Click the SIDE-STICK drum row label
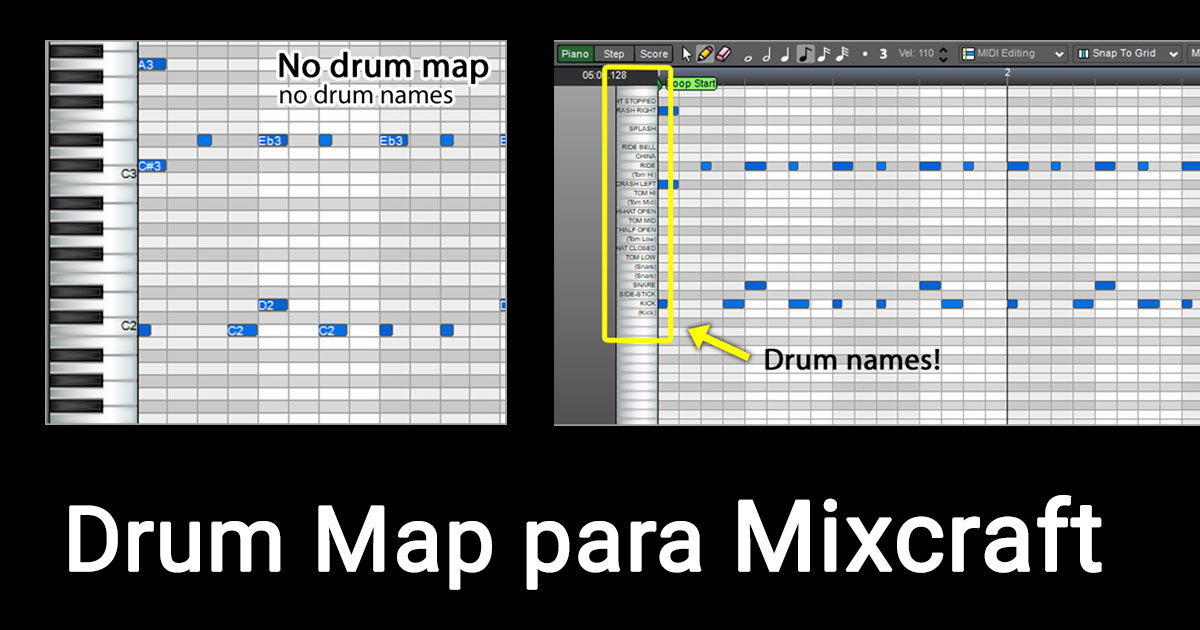This screenshot has width=1200, height=630. point(638,294)
